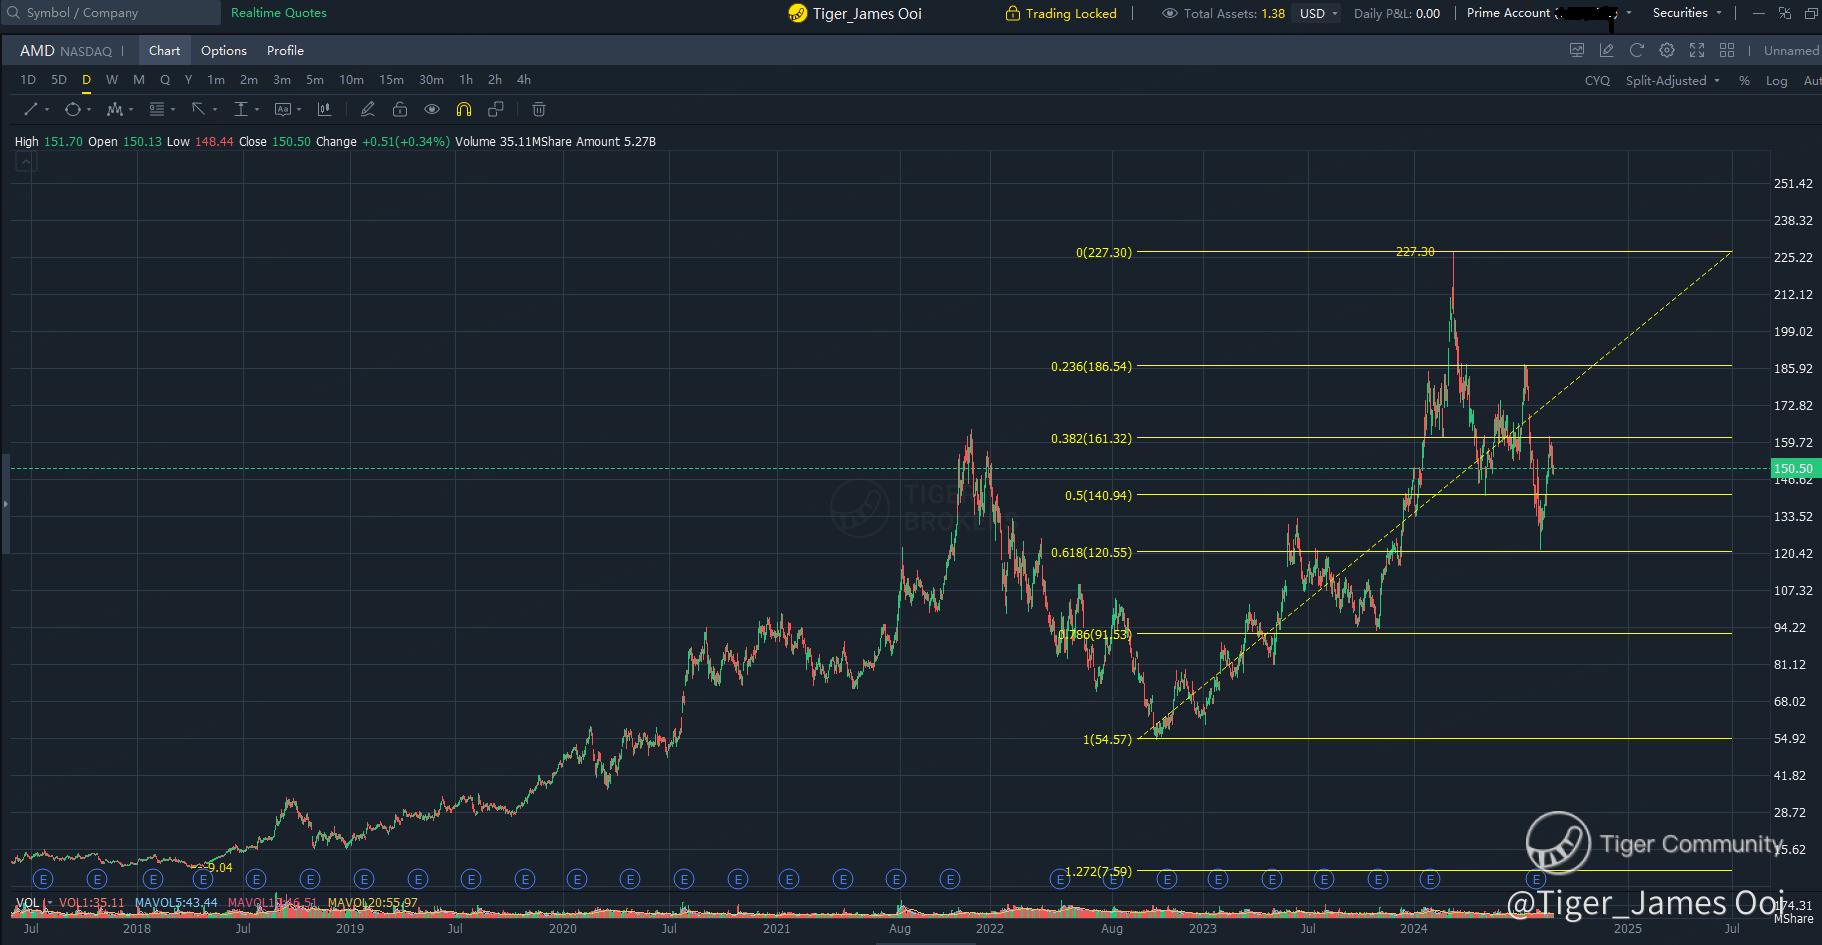Screen dimensions: 1822x945
Task: Toggle the CYQ chip distribution
Action: coord(1597,80)
